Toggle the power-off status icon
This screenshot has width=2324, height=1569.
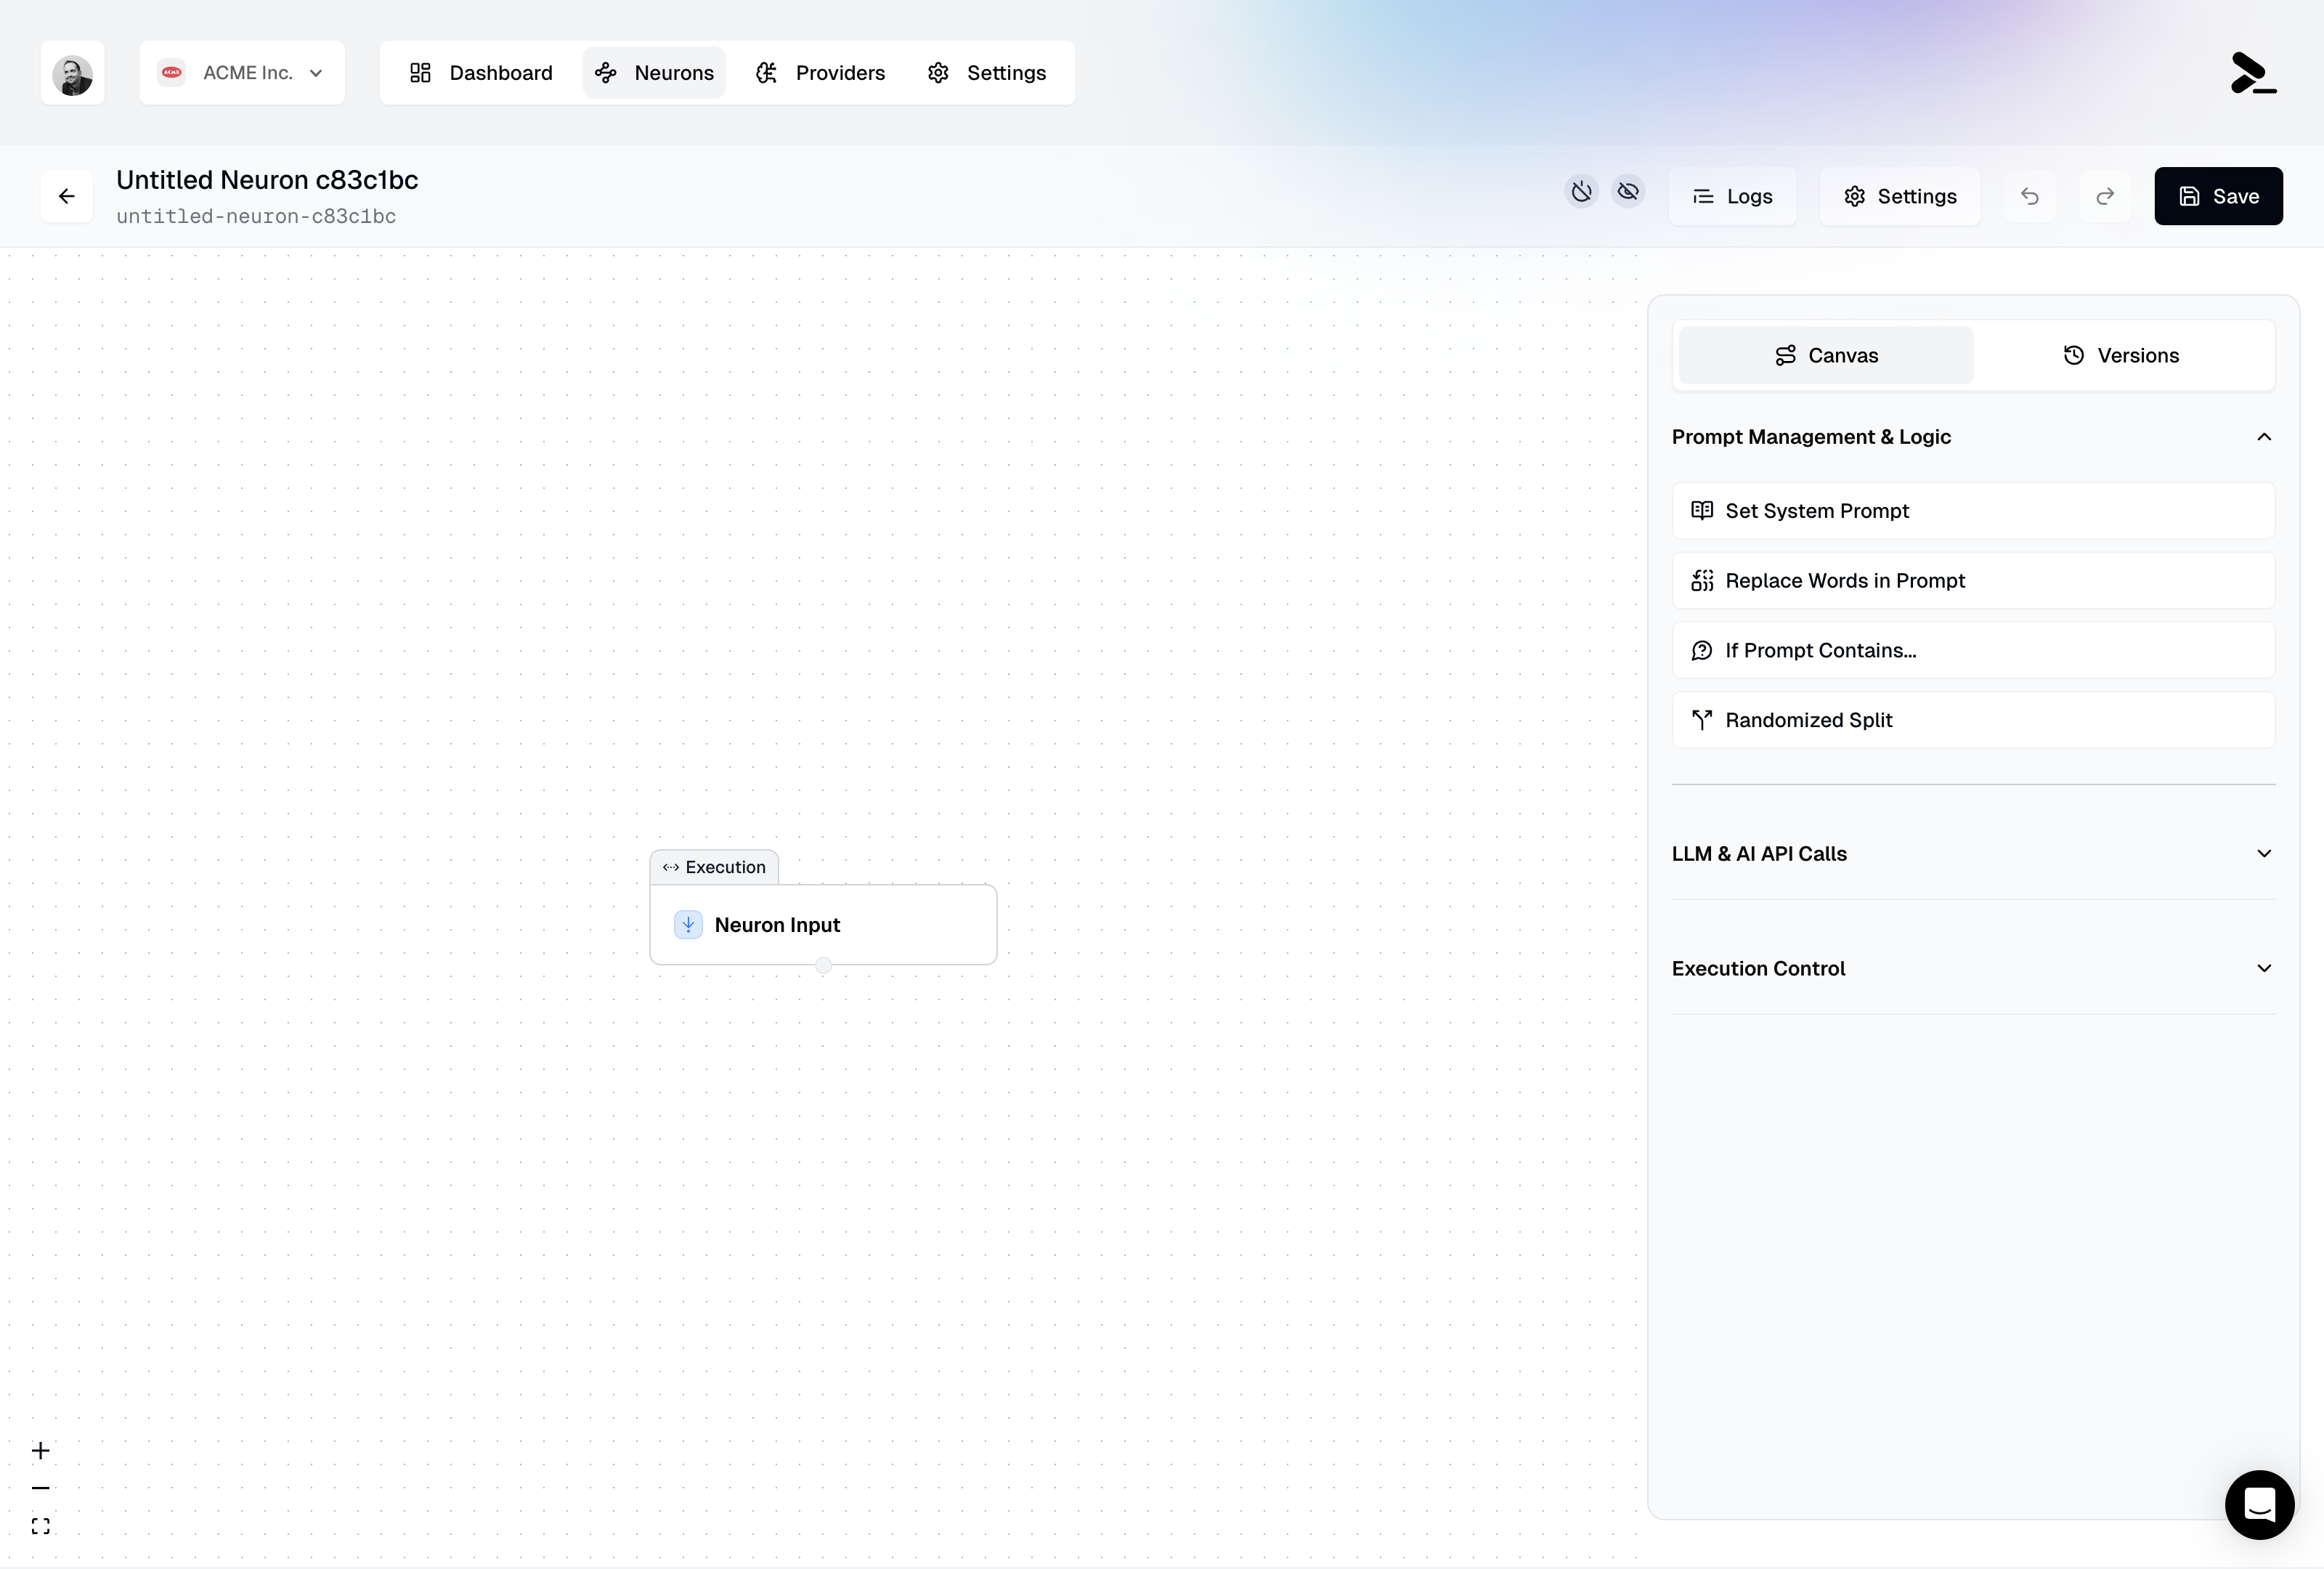point(1581,191)
